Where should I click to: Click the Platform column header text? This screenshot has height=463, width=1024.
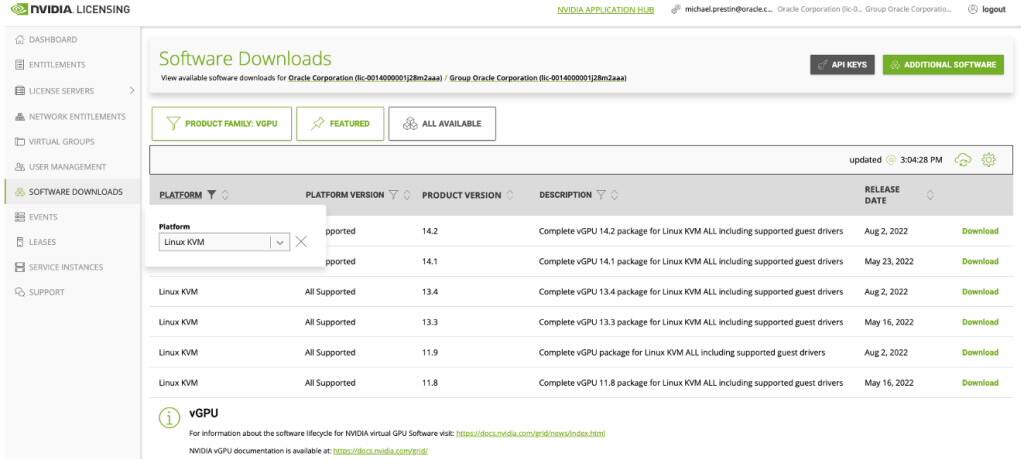[x=180, y=195]
